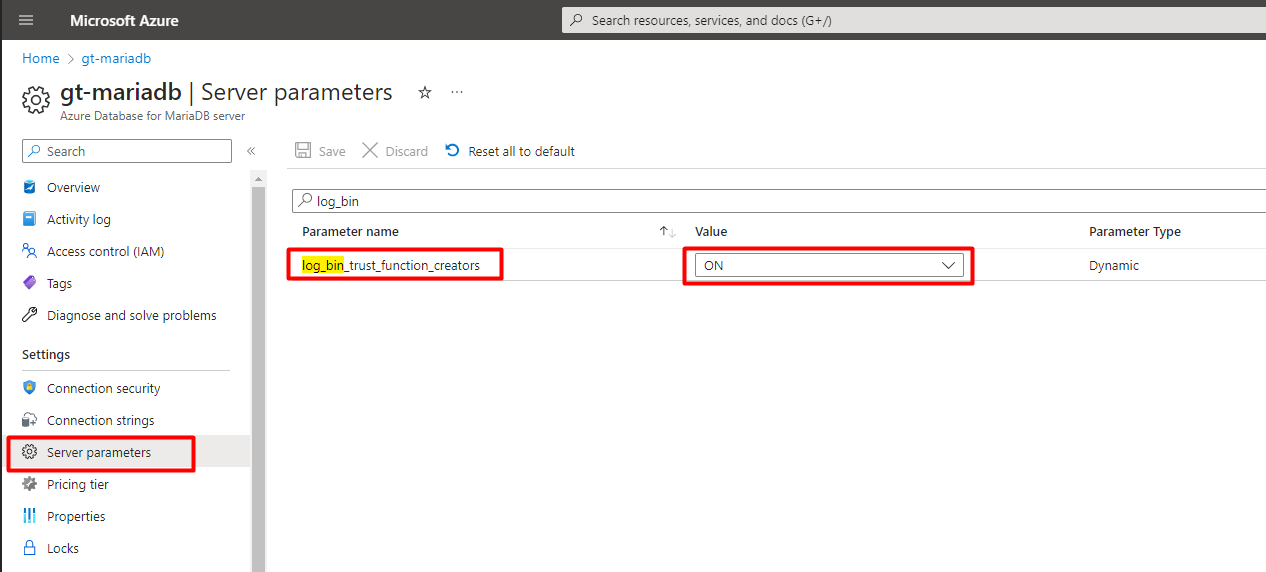Open Tags in the sidebar

59,283
